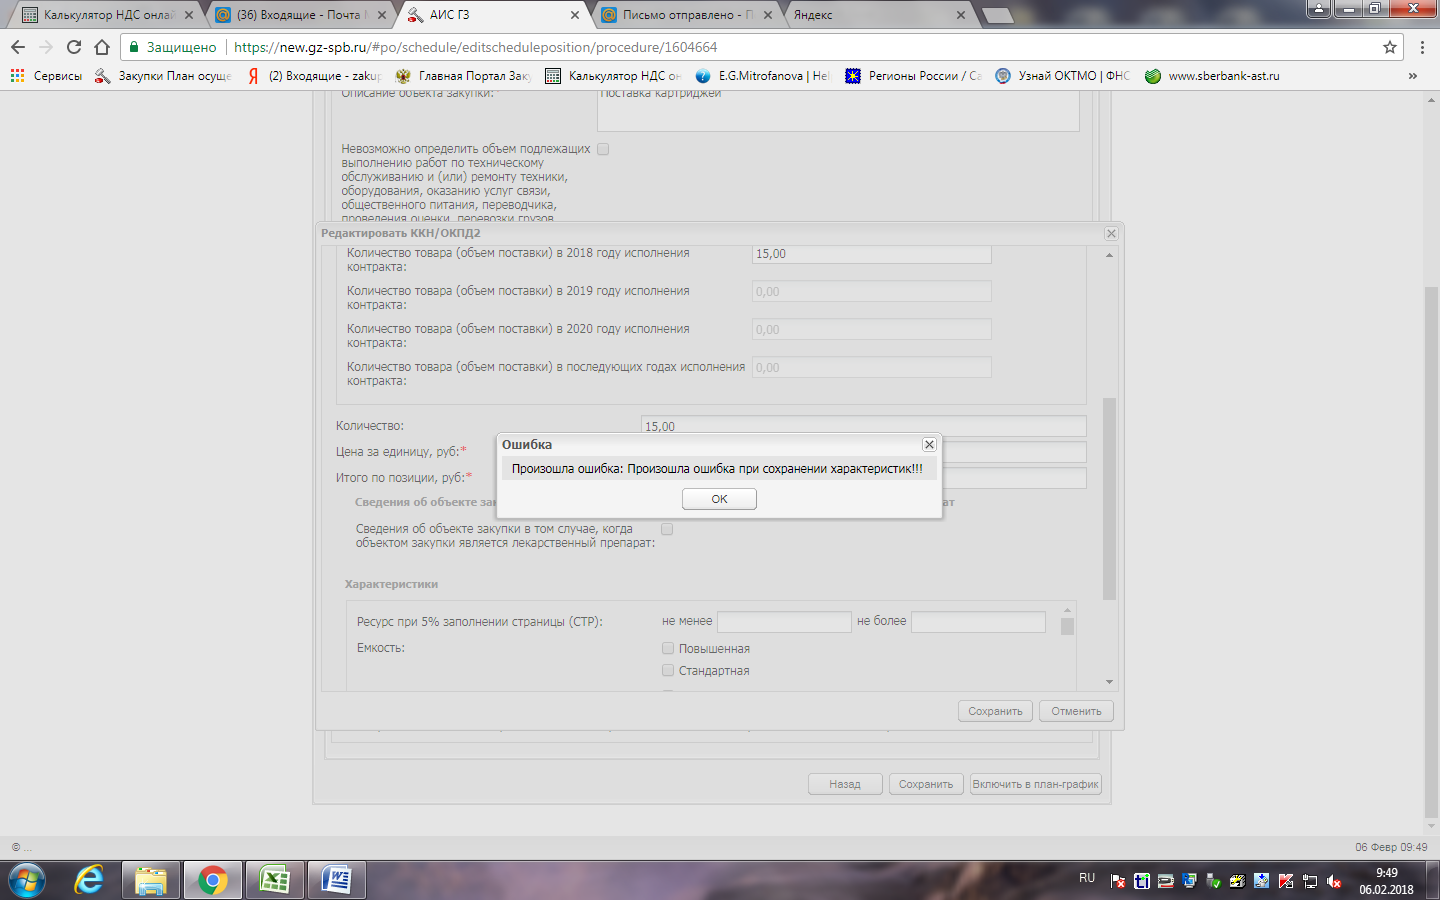Bookmark this page with star icon
The height and width of the screenshot is (900, 1440).
tap(1390, 47)
